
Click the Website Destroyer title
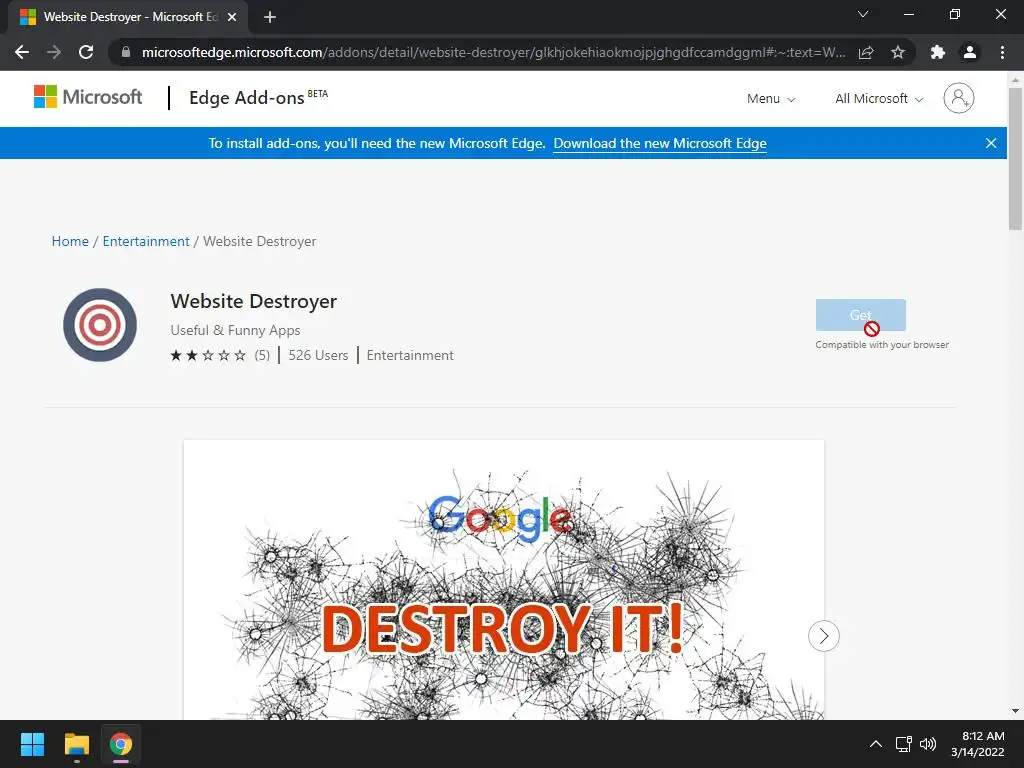pyautogui.click(x=253, y=301)
